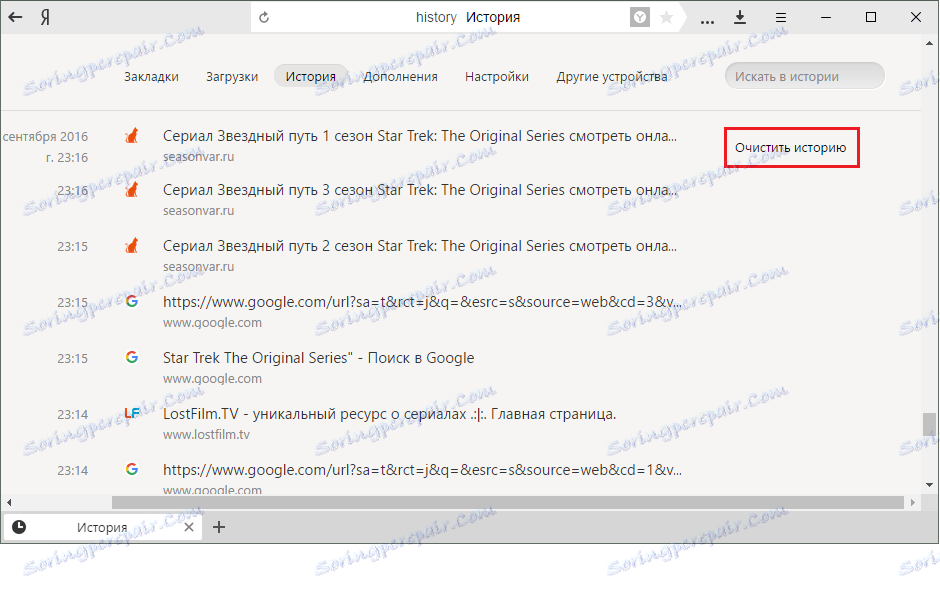This screenshot has height=591, width=940.
Task: Click www.lostfilm.tv domain text
Action: coord(206,435)
